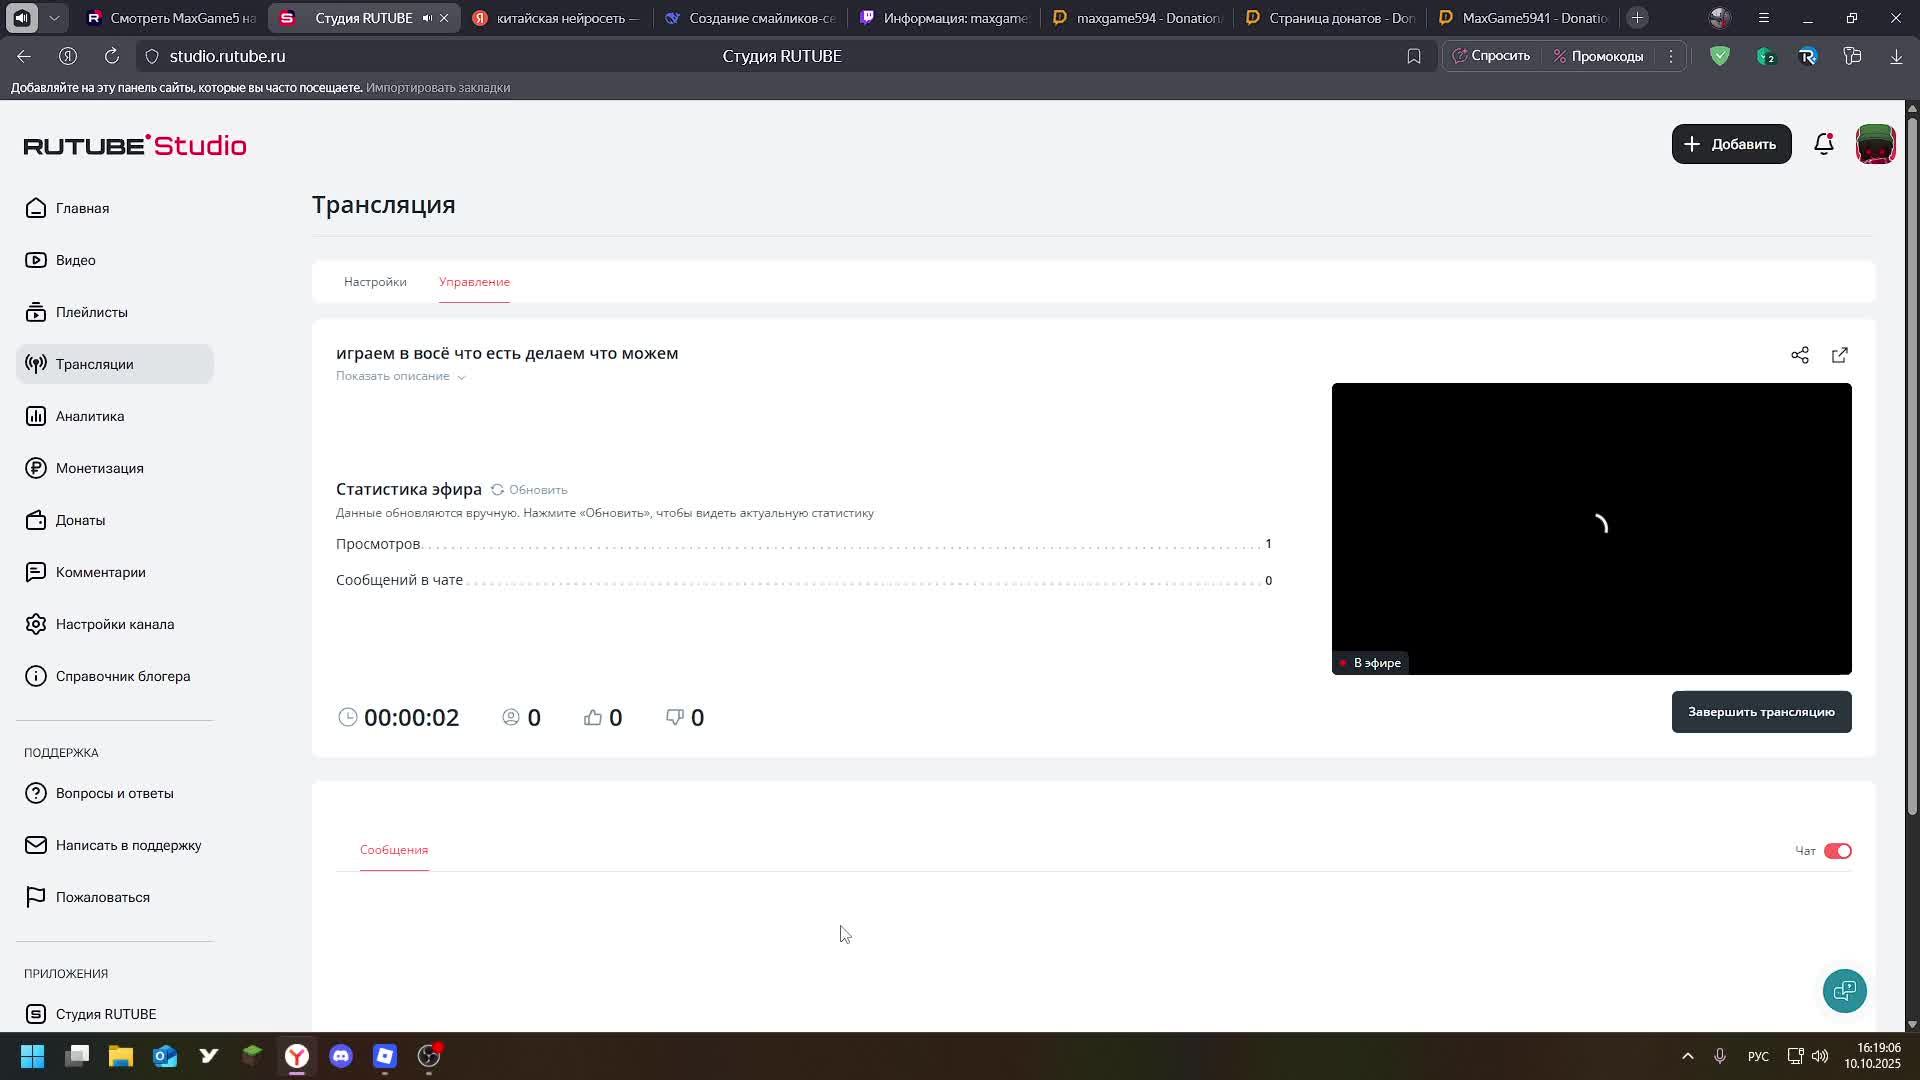Toggle the Чат switch off
Image resolution: width=1920 pixels, height=1080 pixels.
[1837, 851]
